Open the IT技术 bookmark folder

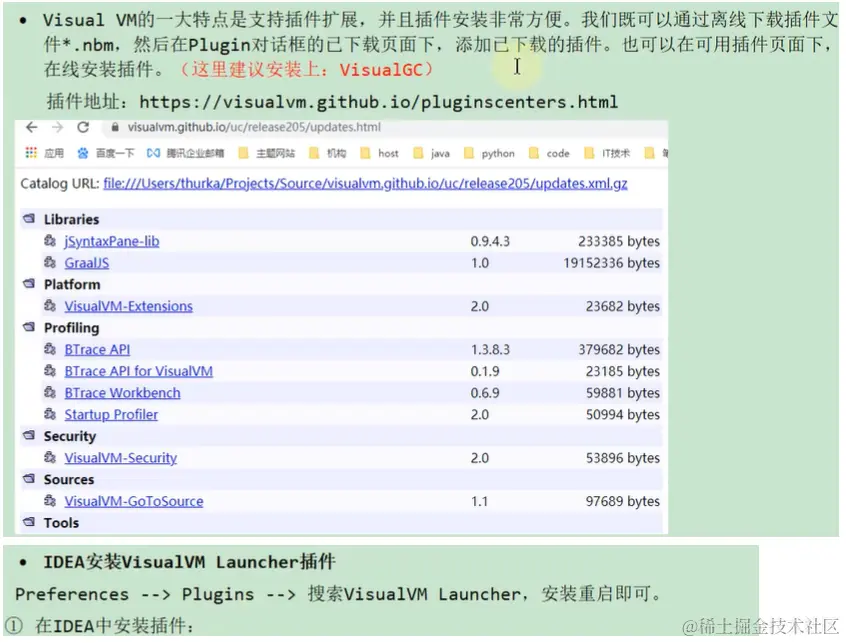point(607,153)
